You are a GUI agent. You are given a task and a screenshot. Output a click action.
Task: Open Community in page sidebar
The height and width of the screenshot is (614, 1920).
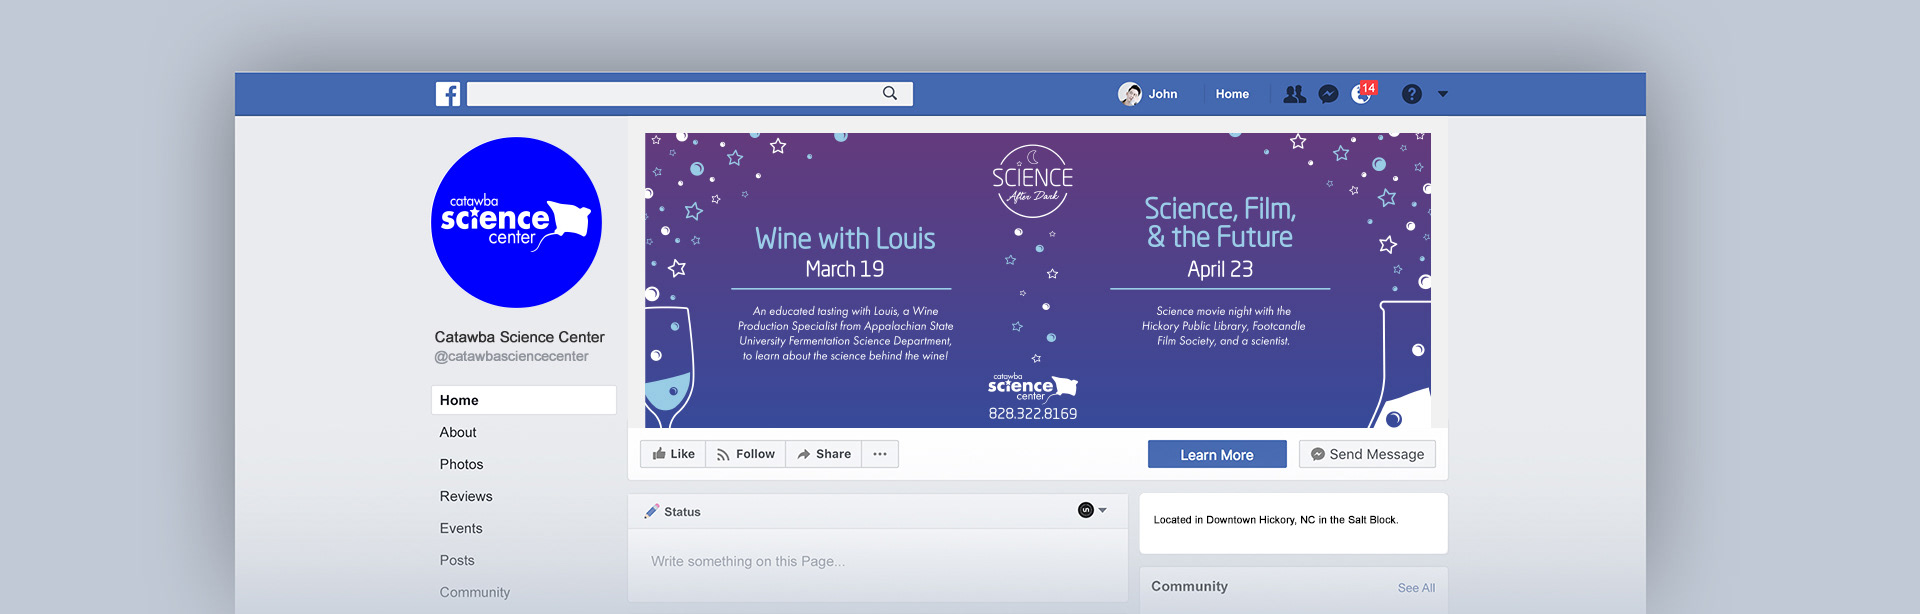tap(475, 592)
